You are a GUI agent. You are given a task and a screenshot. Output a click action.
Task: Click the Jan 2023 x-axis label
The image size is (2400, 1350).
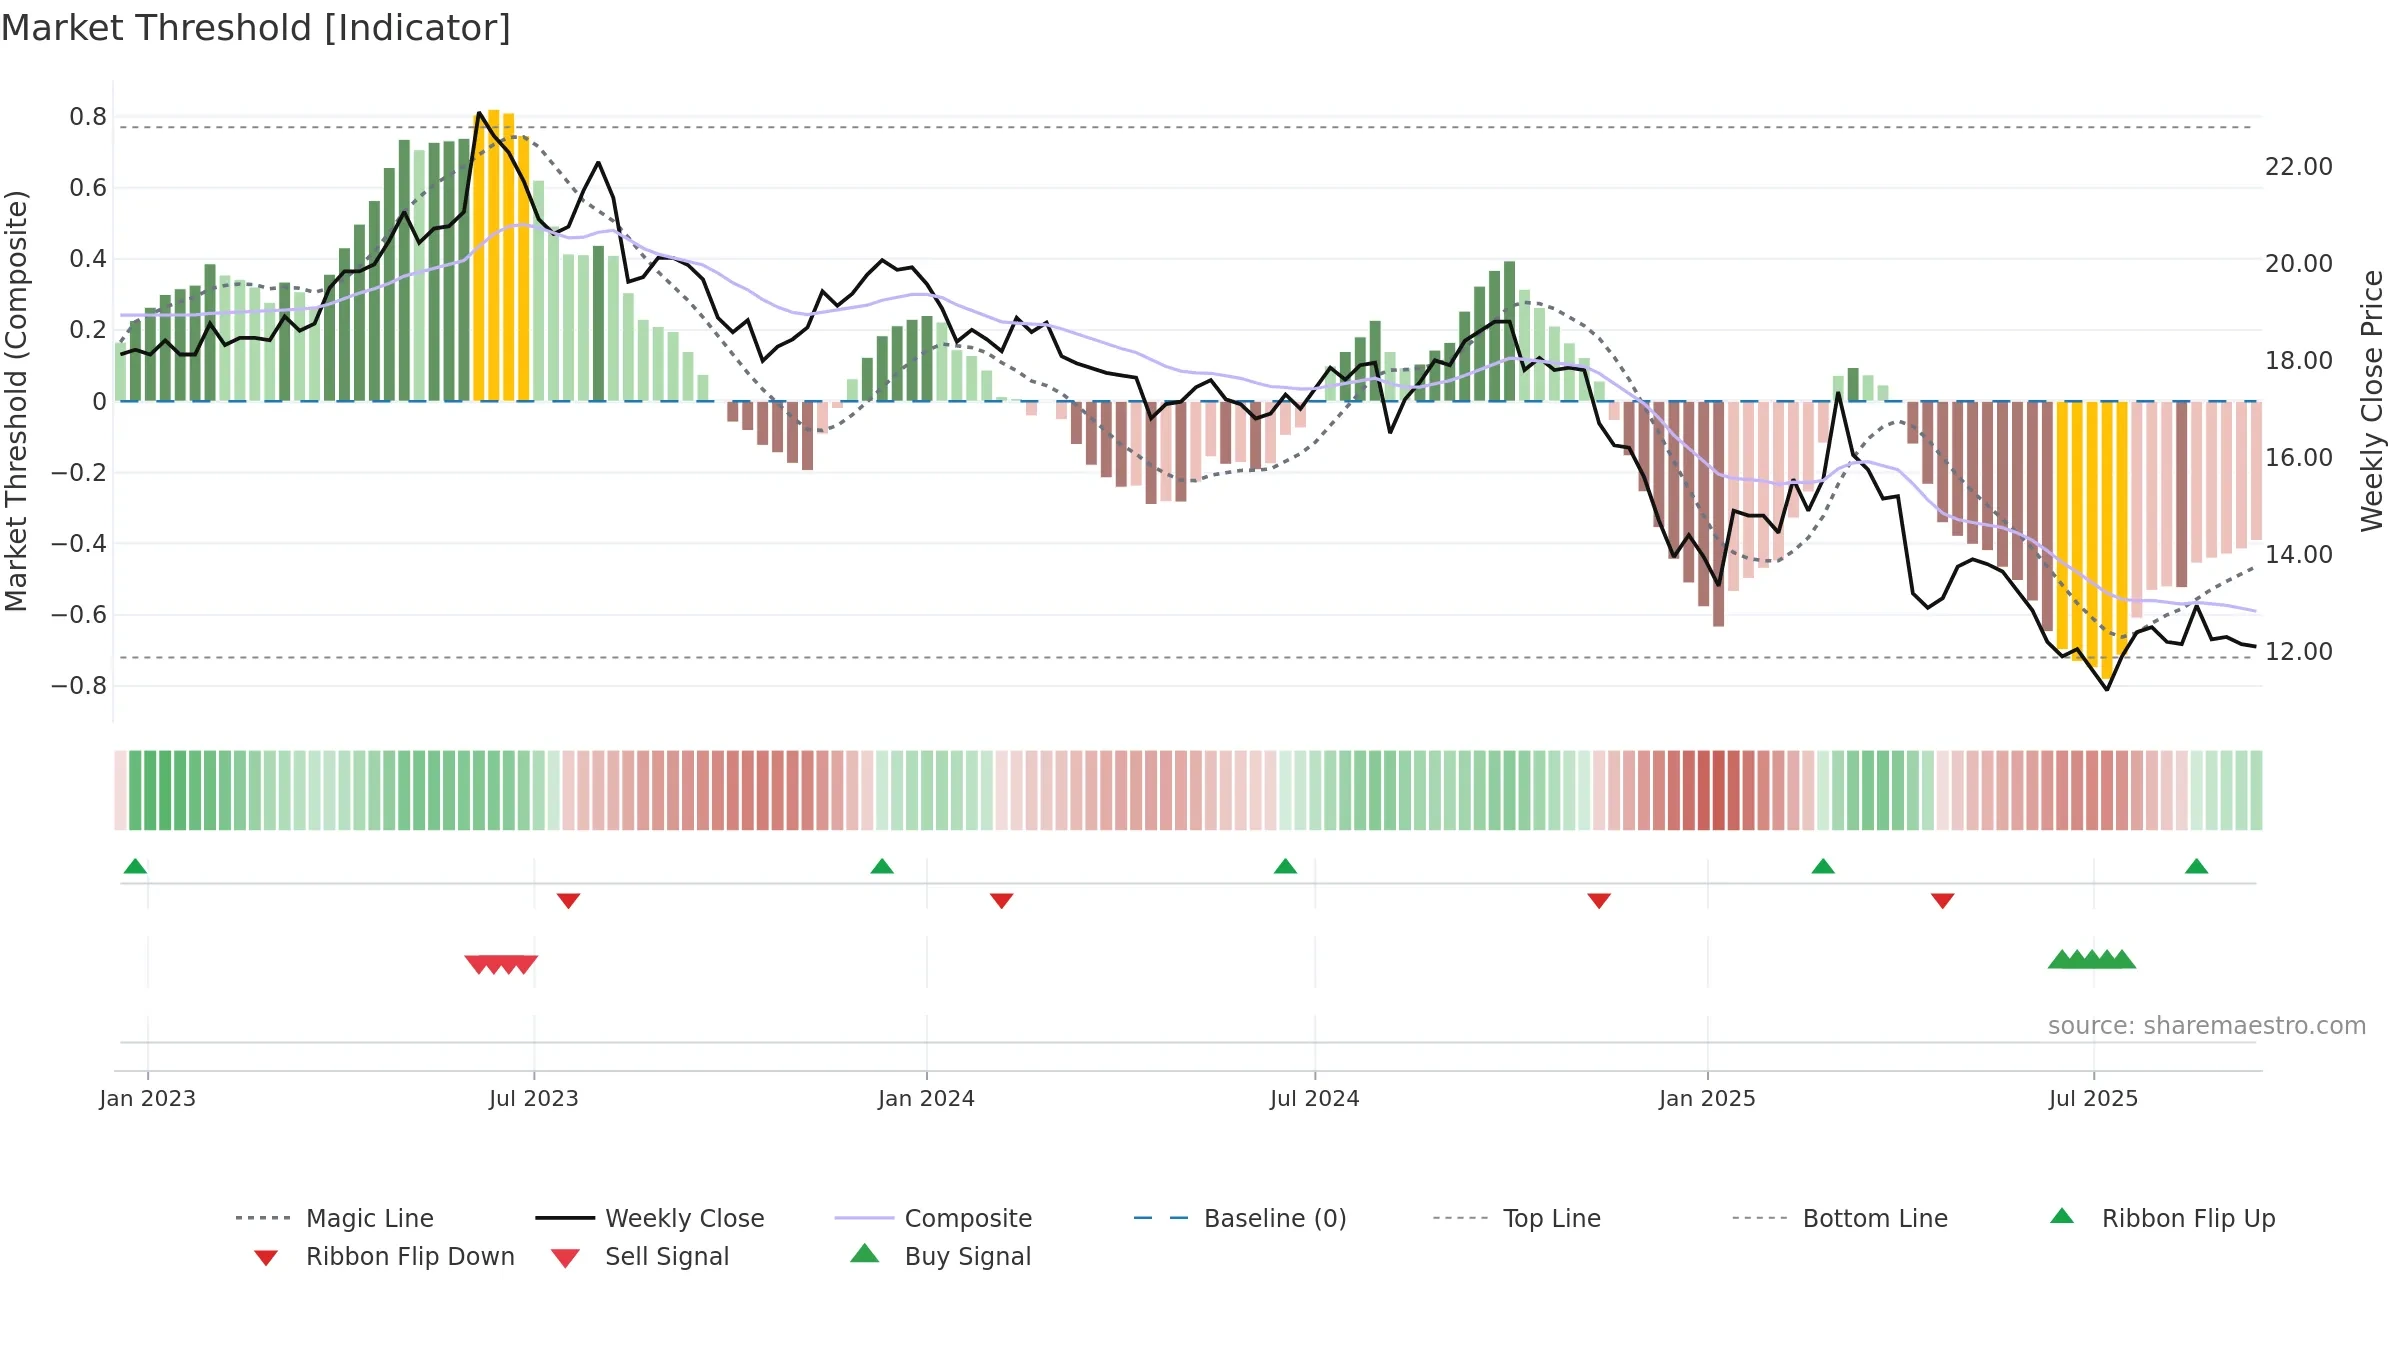tap(148, 1098)
